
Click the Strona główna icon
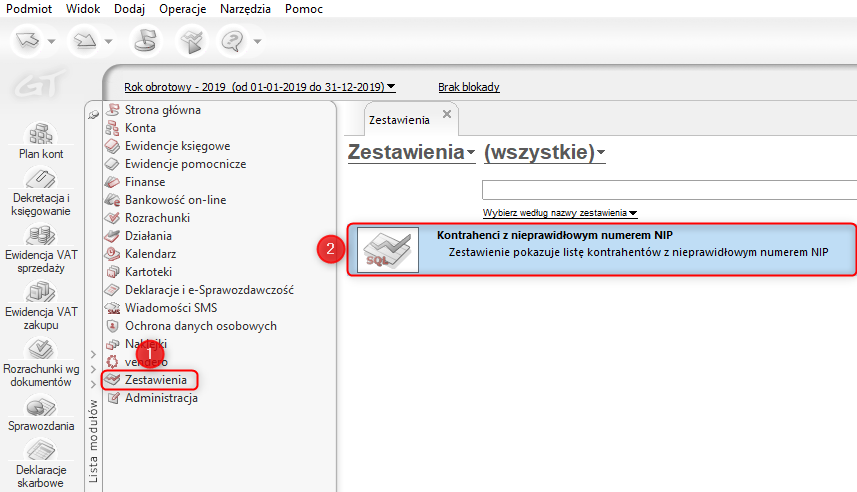tap(113, 110)
